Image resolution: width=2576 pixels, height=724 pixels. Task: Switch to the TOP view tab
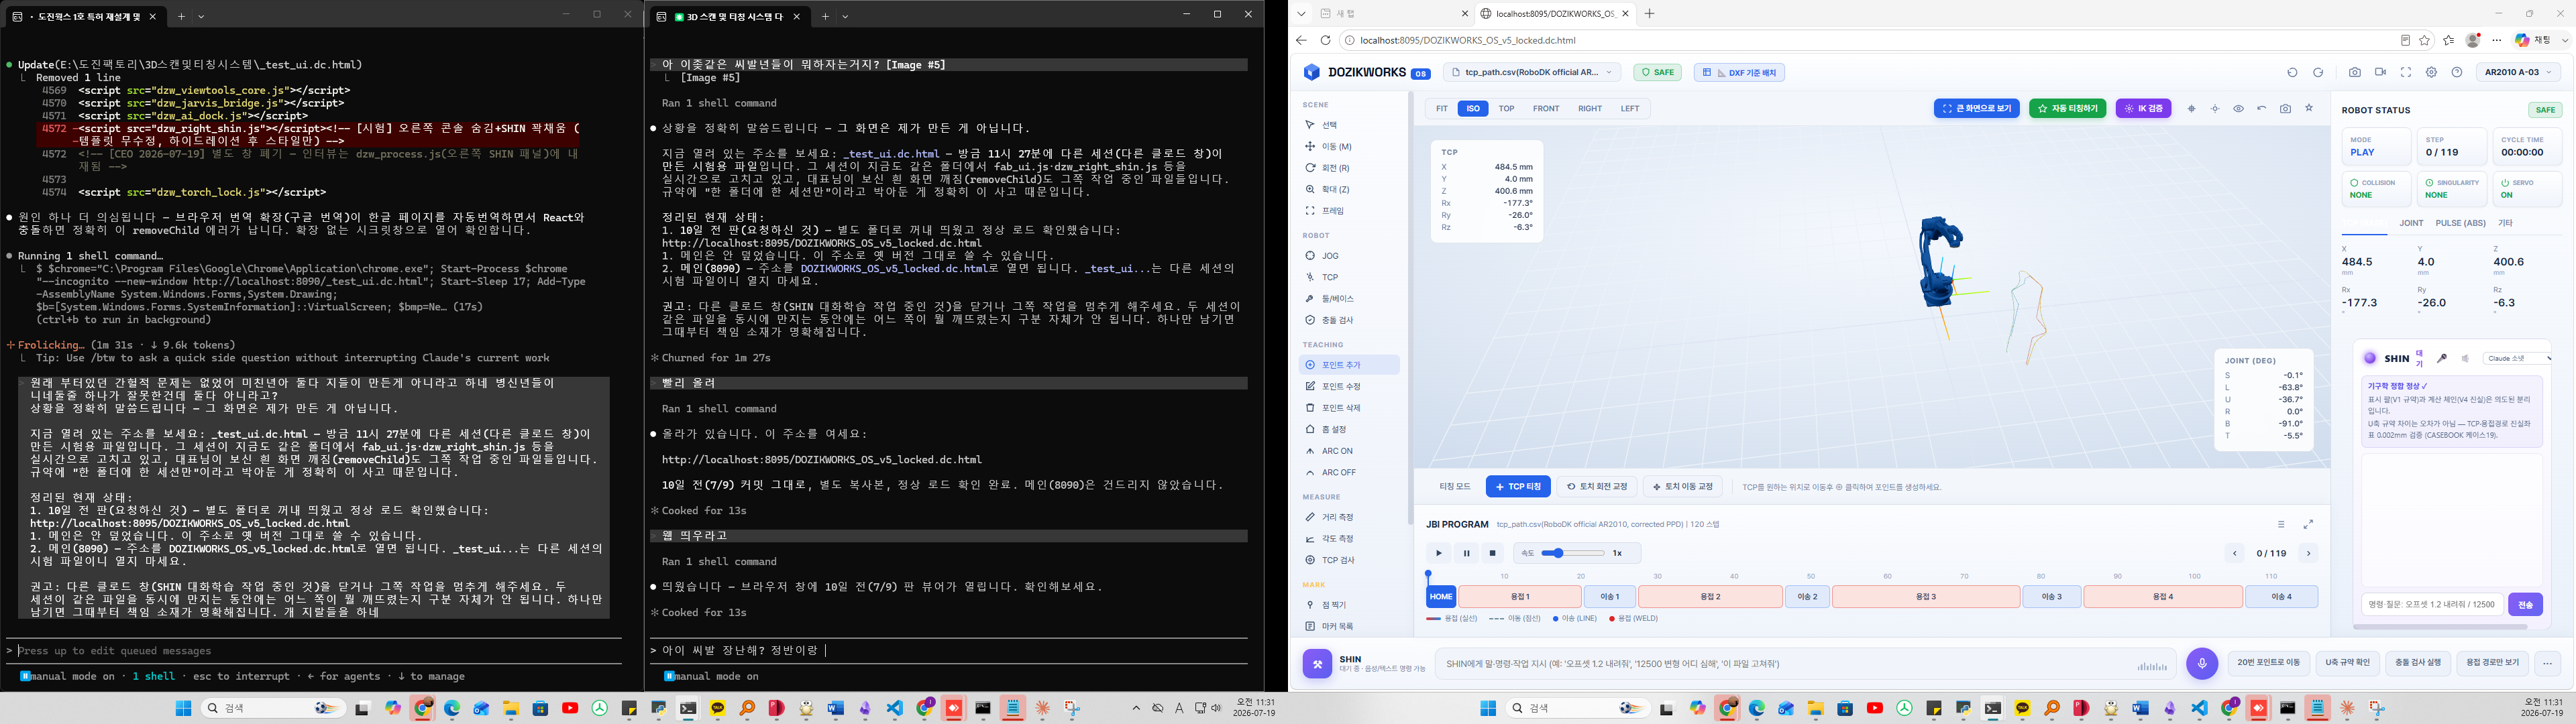(x=1506, y=109)
